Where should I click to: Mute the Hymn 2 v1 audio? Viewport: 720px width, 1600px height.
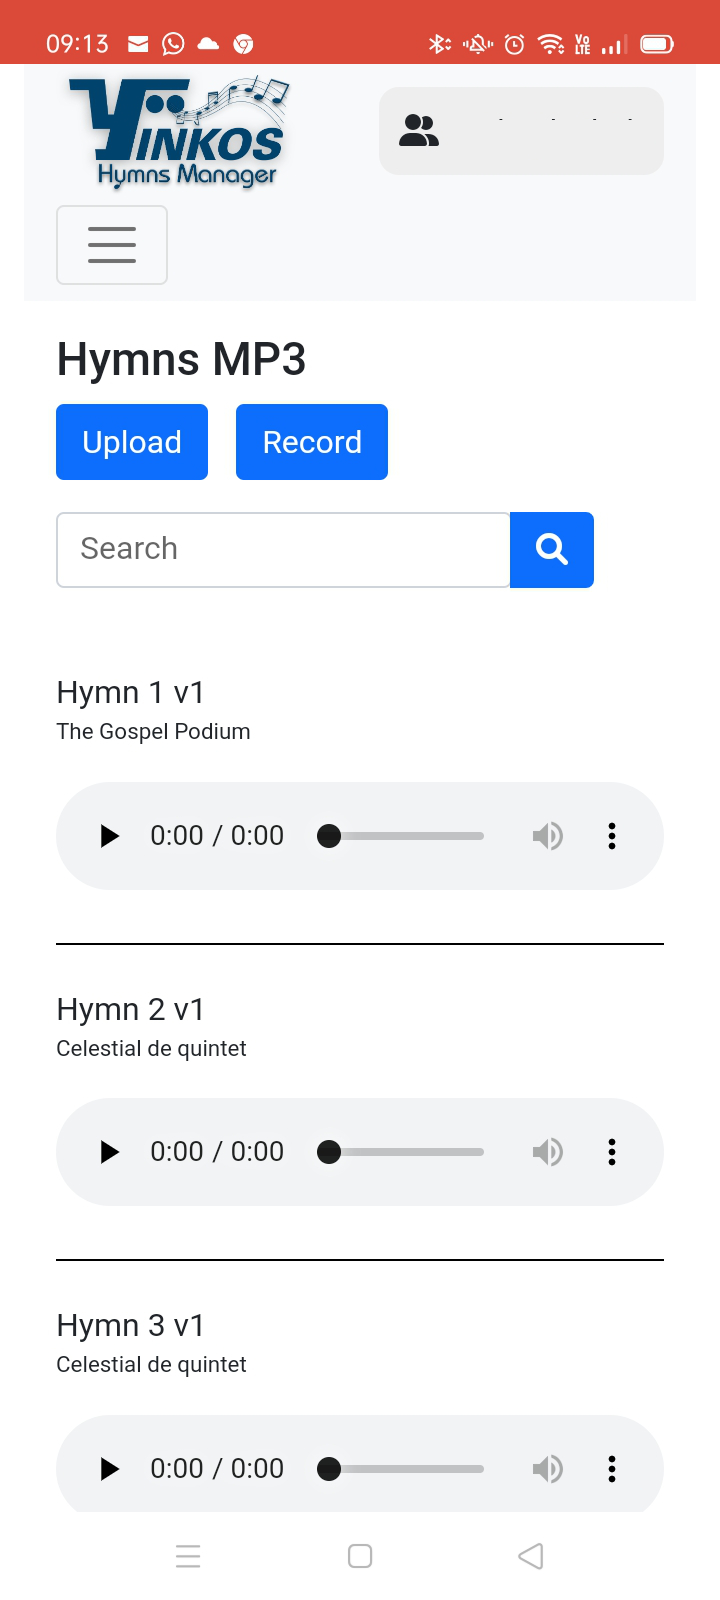547,1152
